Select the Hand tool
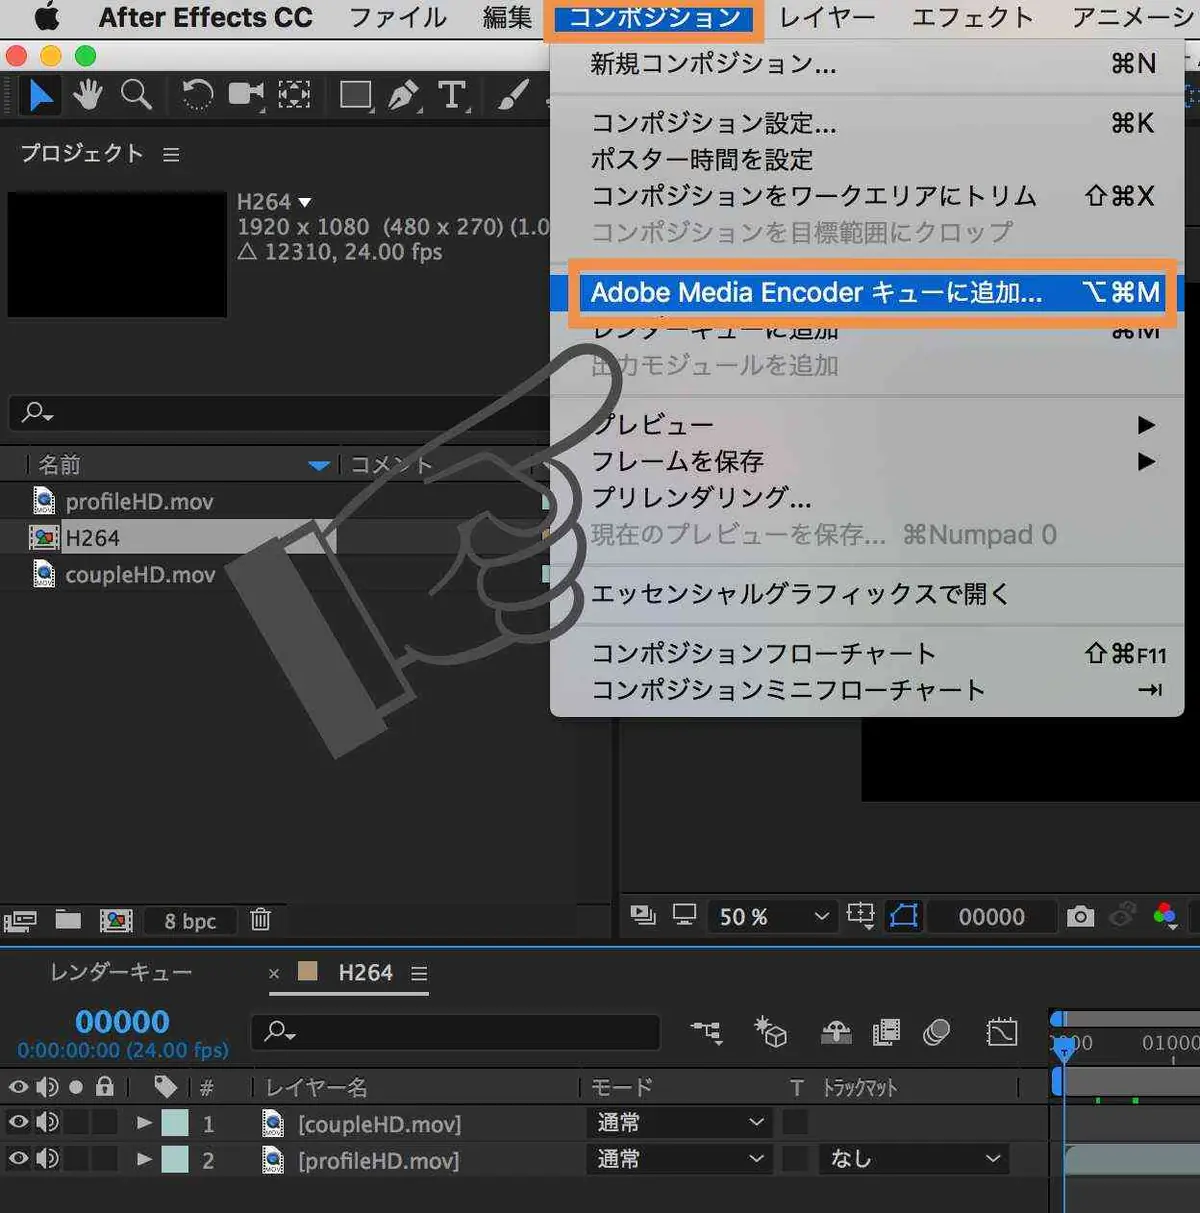Screen dimensions: 1200x1213 (88, 95)
